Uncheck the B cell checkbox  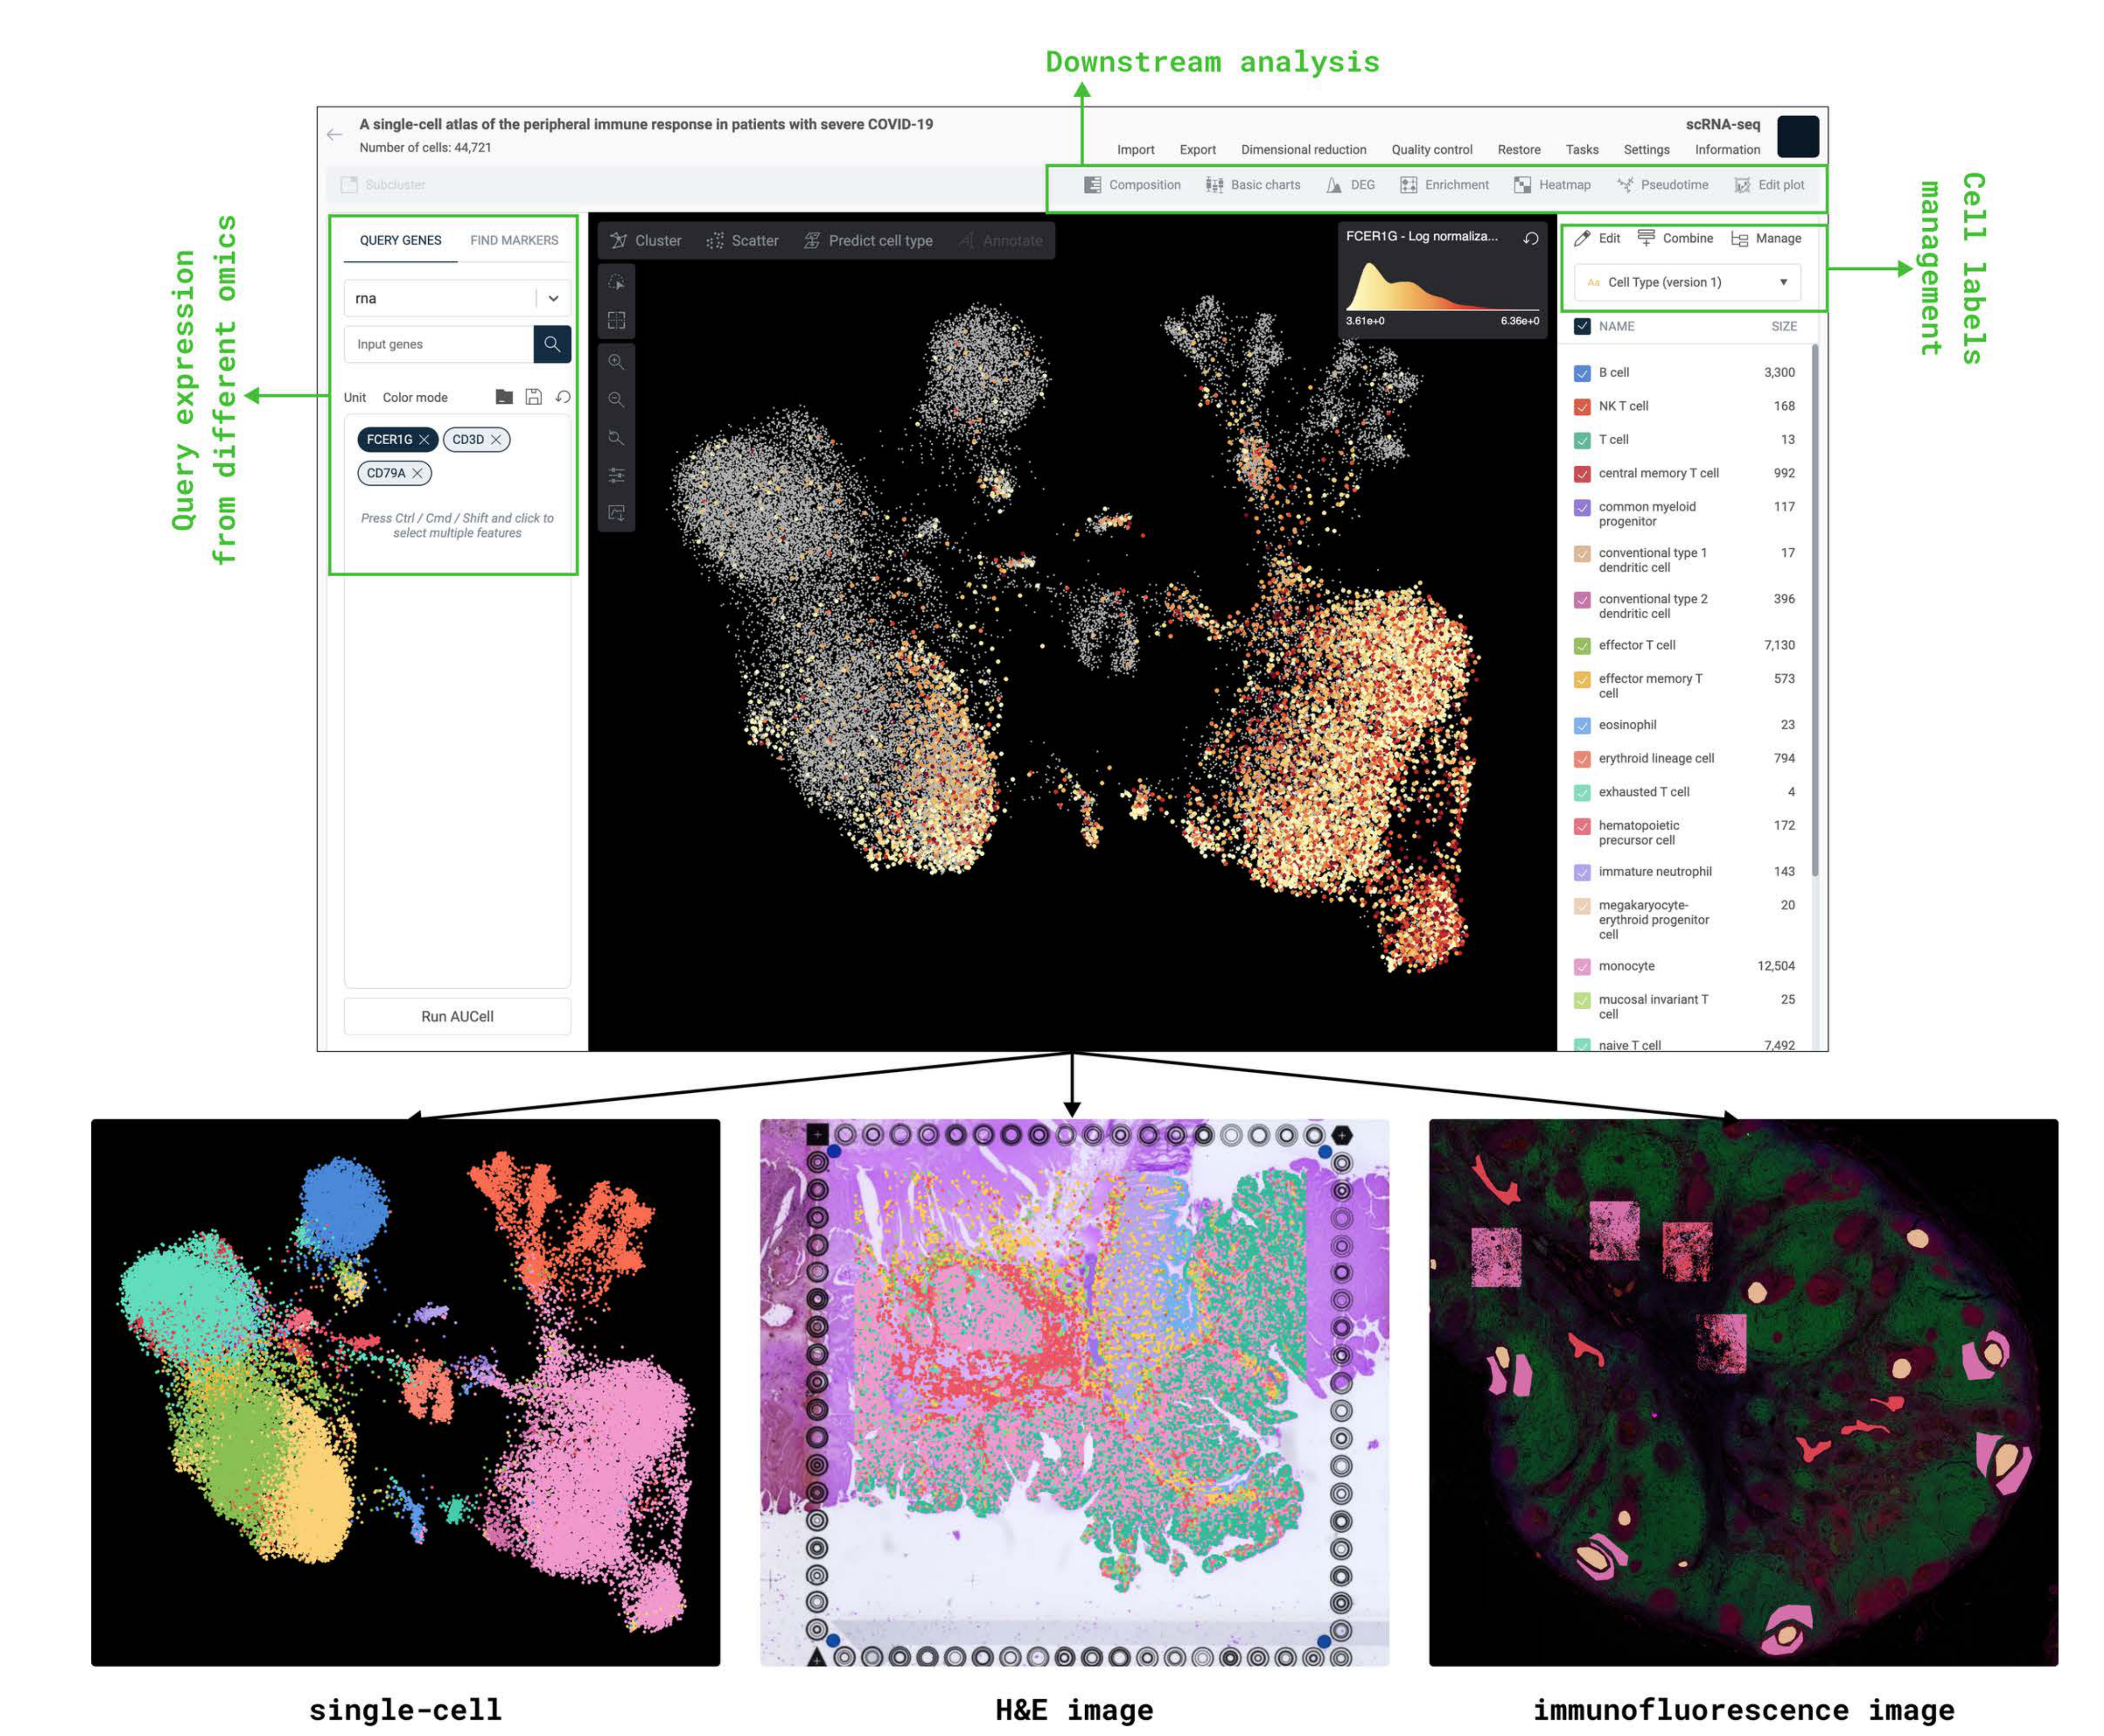pos(1581,373)
